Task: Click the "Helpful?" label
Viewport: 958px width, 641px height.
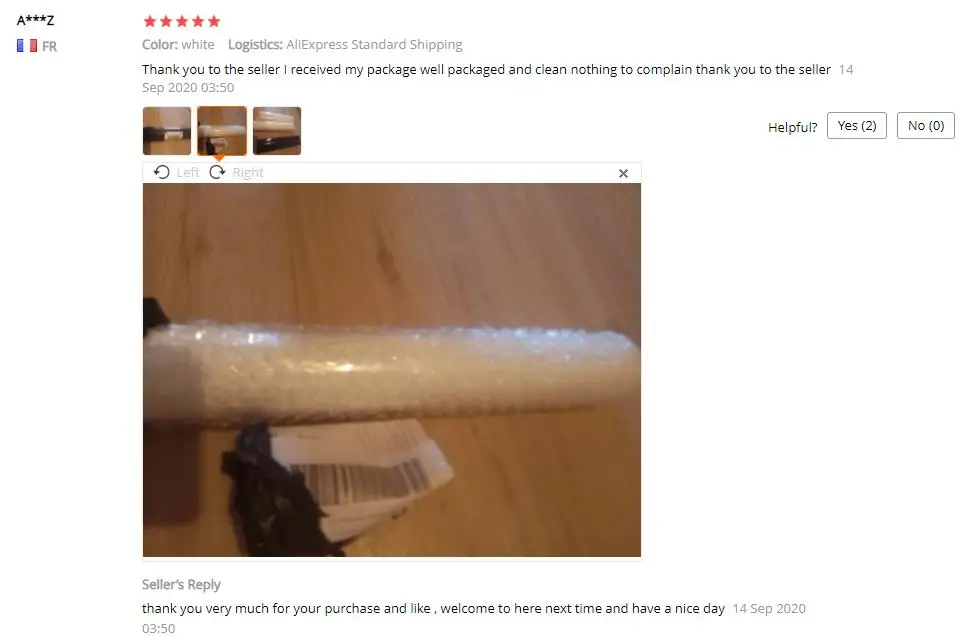Action: 792,127
